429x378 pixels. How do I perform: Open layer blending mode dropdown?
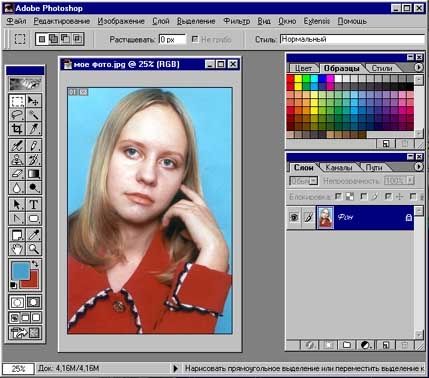pyautogui.click(x=303, y=181)
